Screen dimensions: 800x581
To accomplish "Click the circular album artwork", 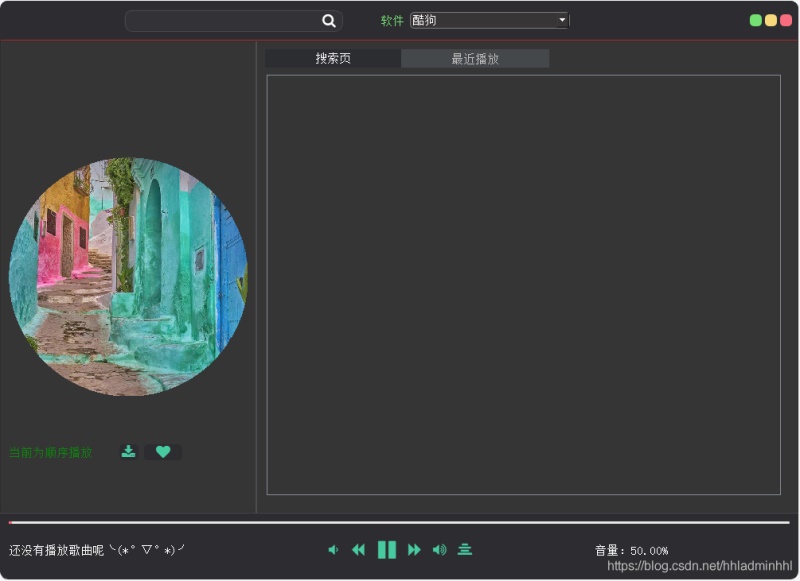I will tap(129, 277).
